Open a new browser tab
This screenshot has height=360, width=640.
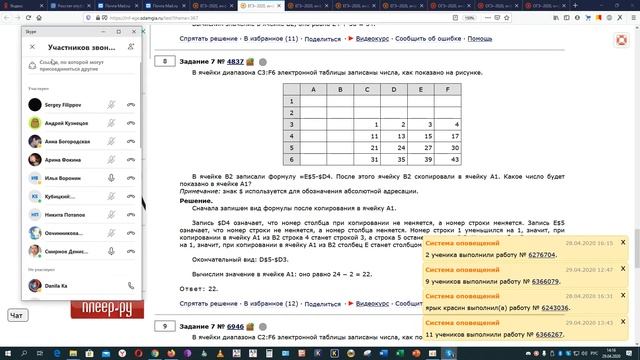(x=575, y=6)
